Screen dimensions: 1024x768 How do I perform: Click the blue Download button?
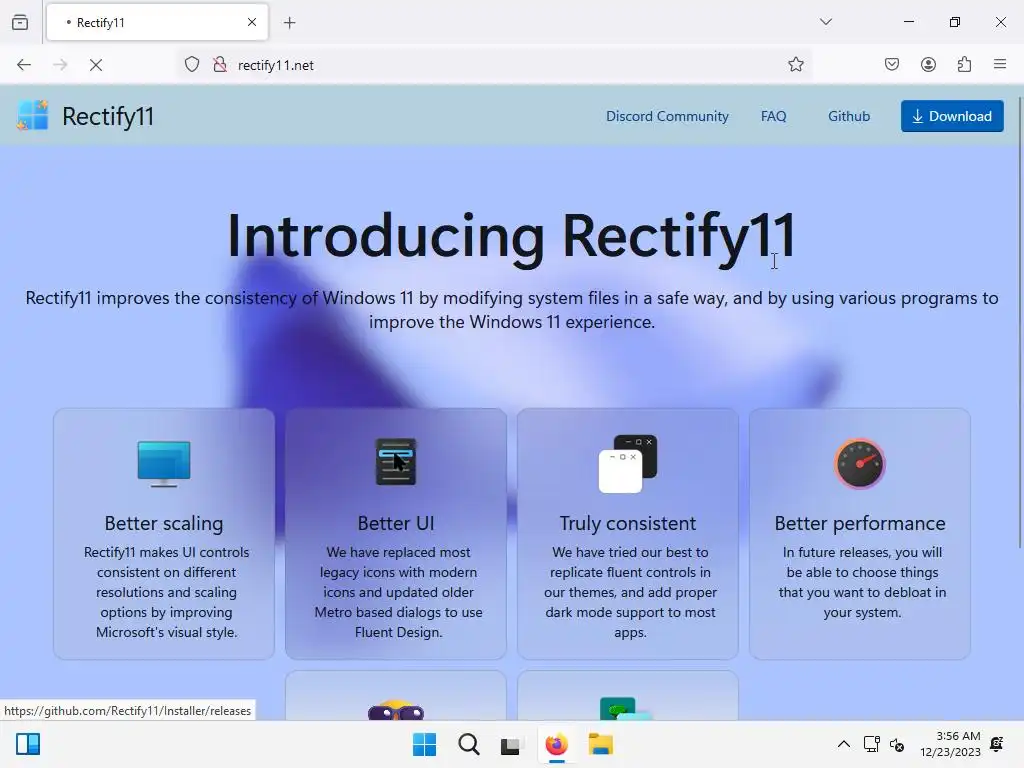tap(952, 116)
